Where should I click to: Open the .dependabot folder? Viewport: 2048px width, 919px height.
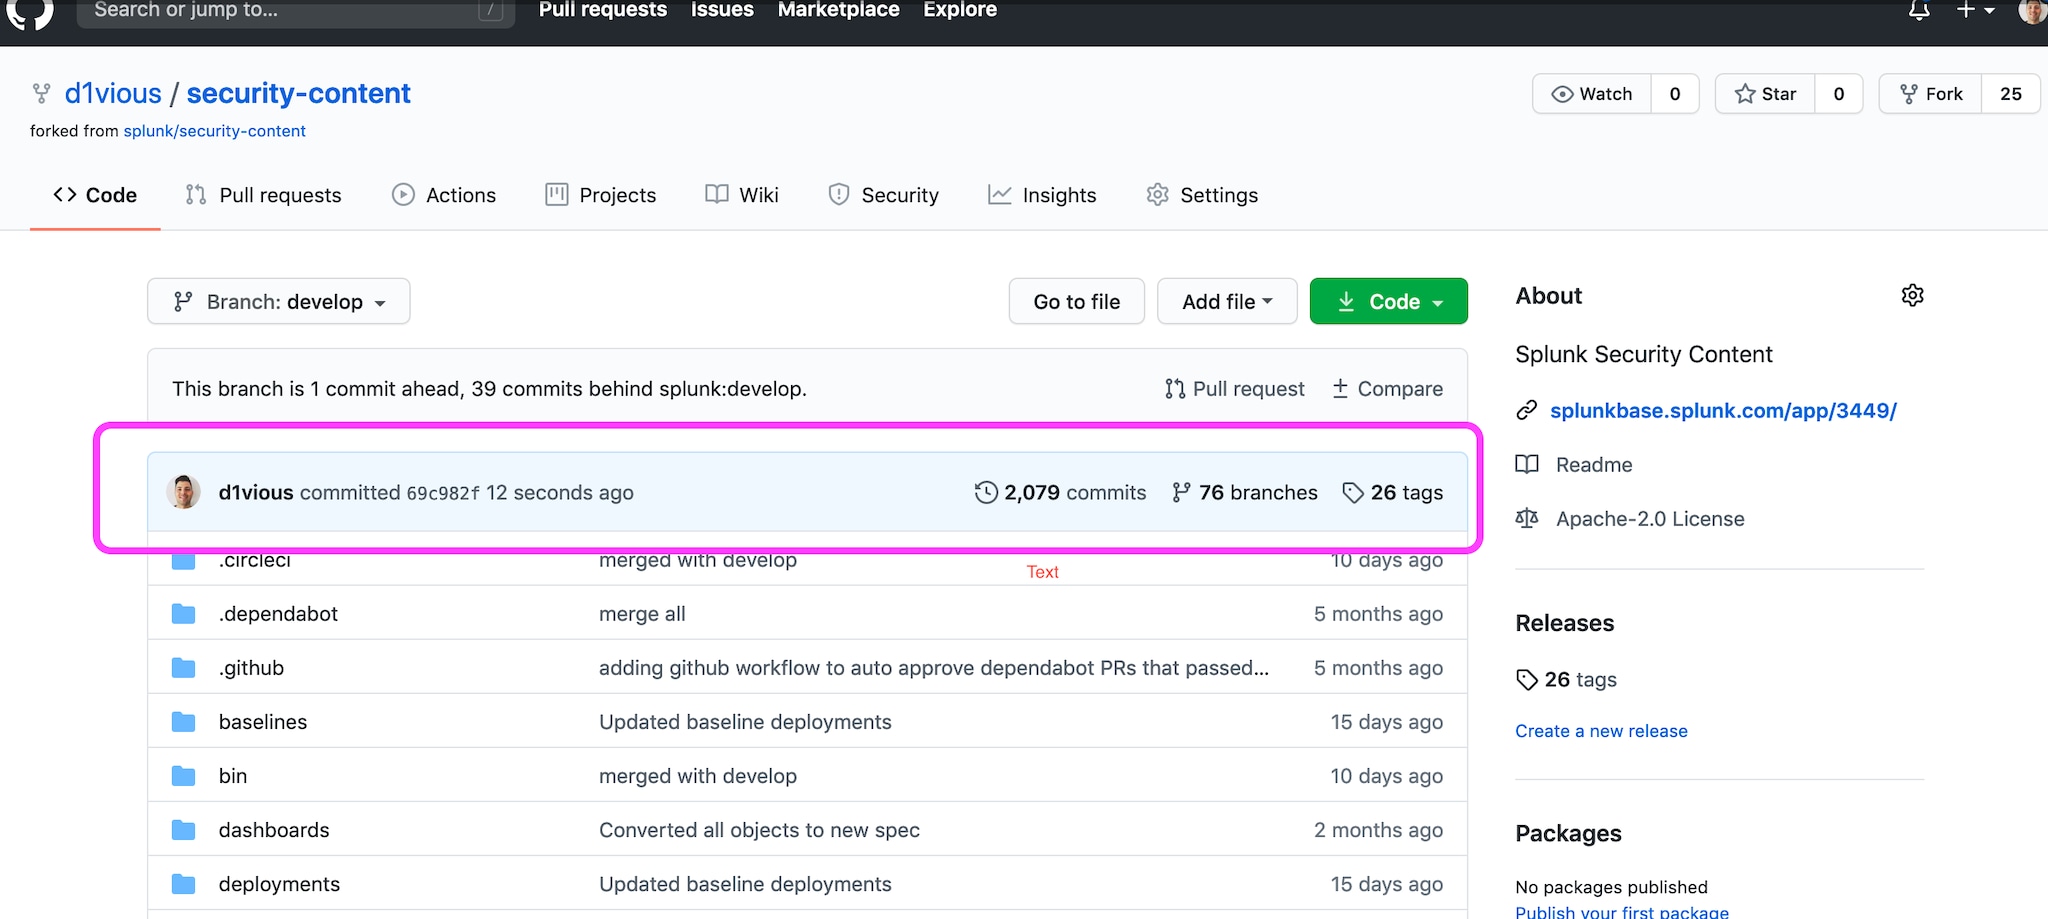click(278, 614)
